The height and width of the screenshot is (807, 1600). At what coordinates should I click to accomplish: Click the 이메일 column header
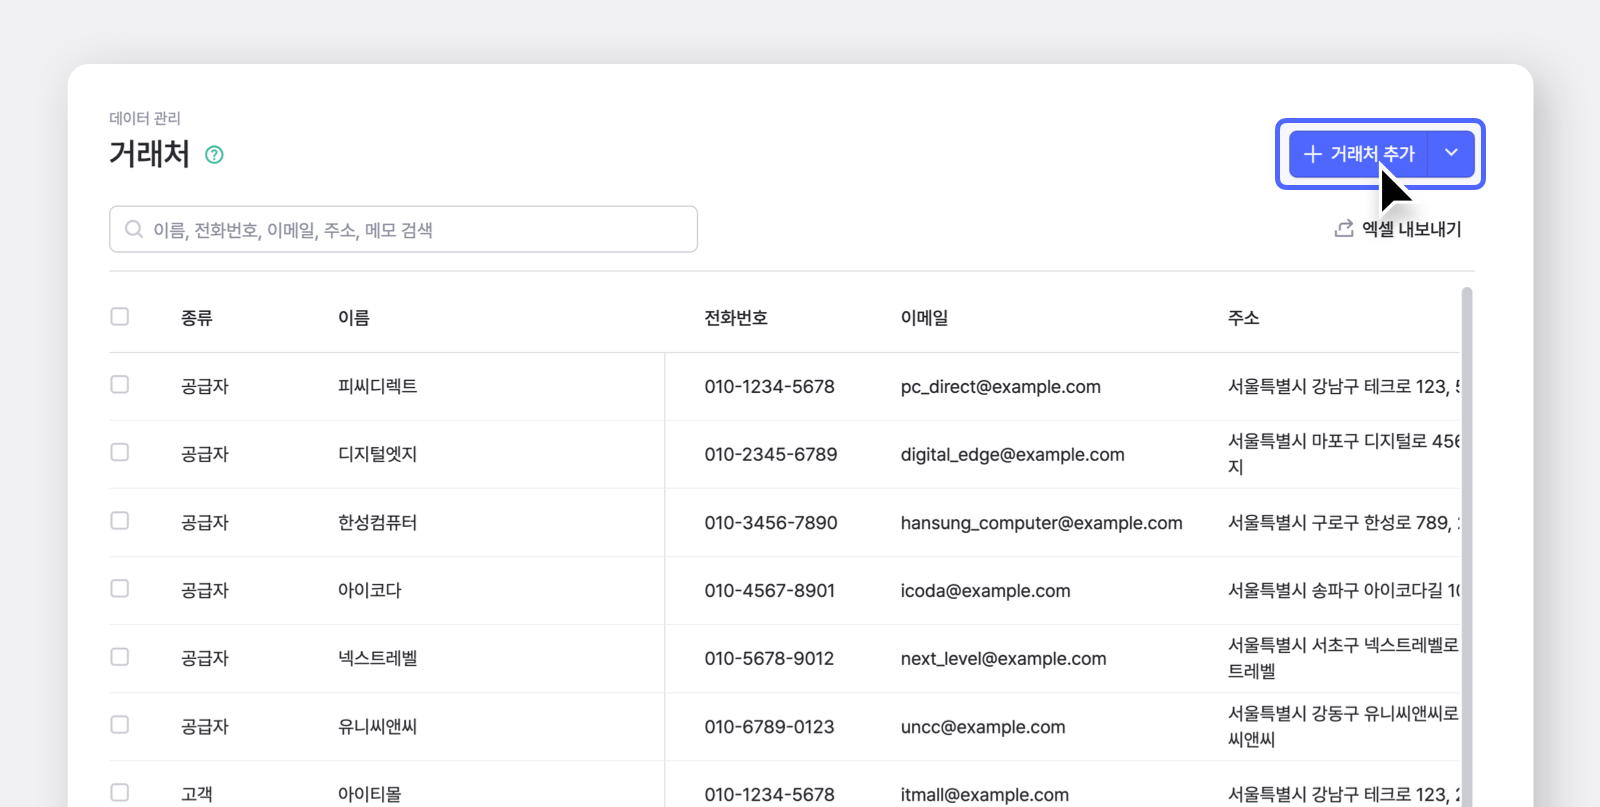pos(924,318)
